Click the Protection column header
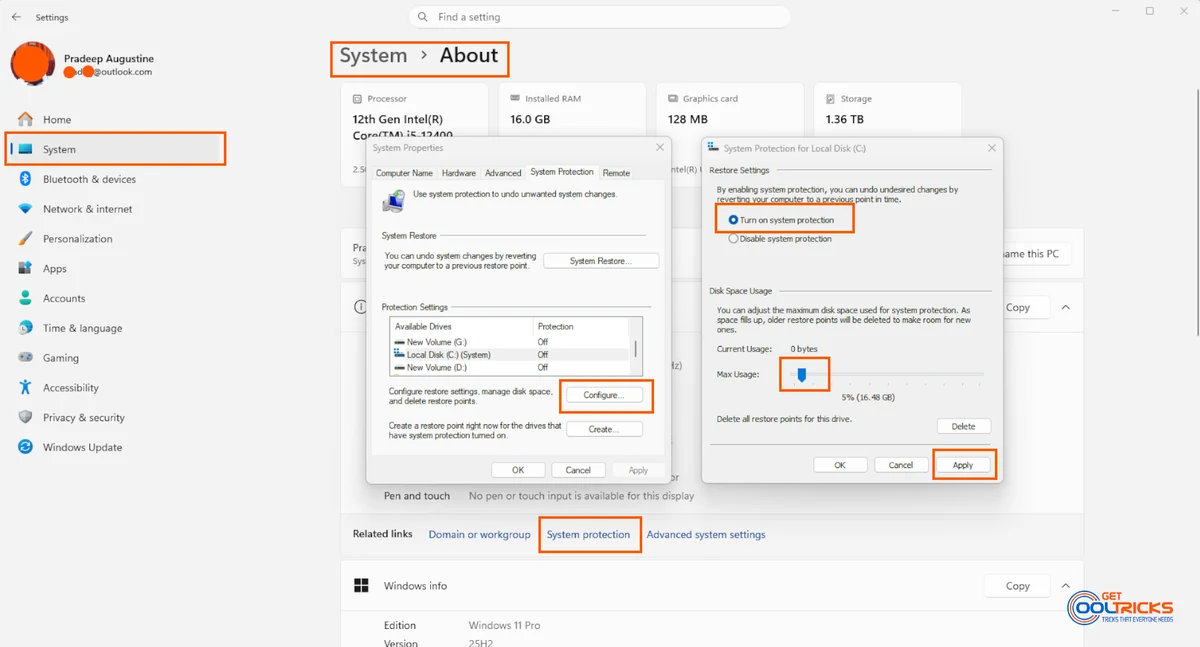Screen dimensions: 1200x647 (582, 327)
